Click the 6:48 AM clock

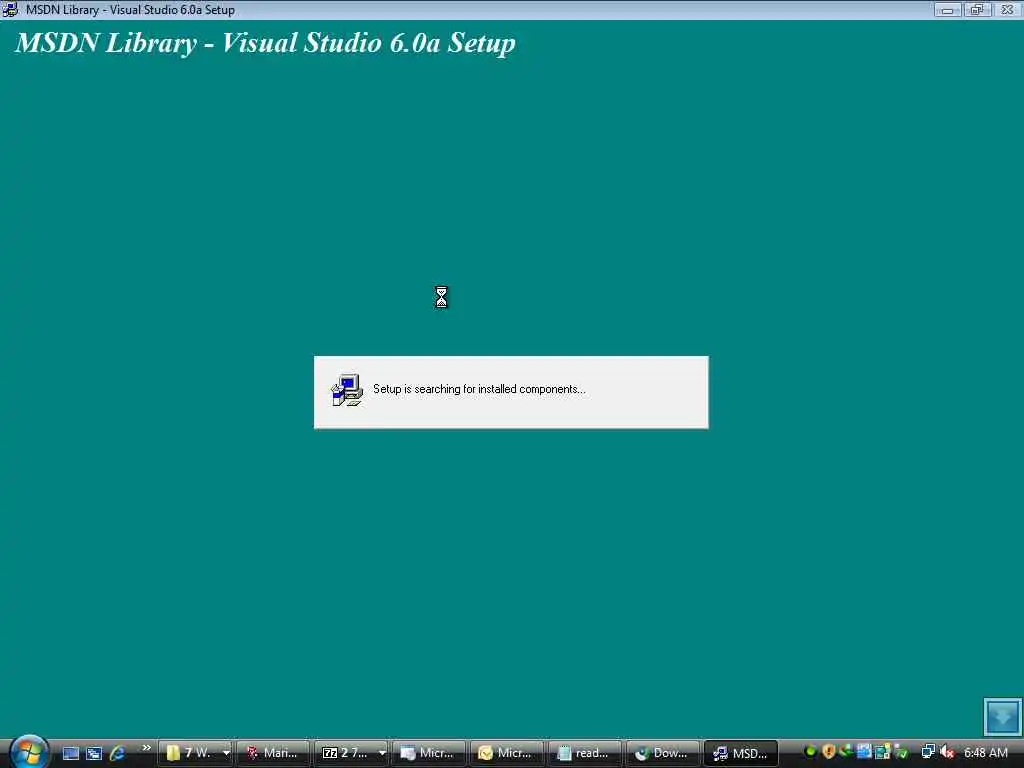point(985,753)
